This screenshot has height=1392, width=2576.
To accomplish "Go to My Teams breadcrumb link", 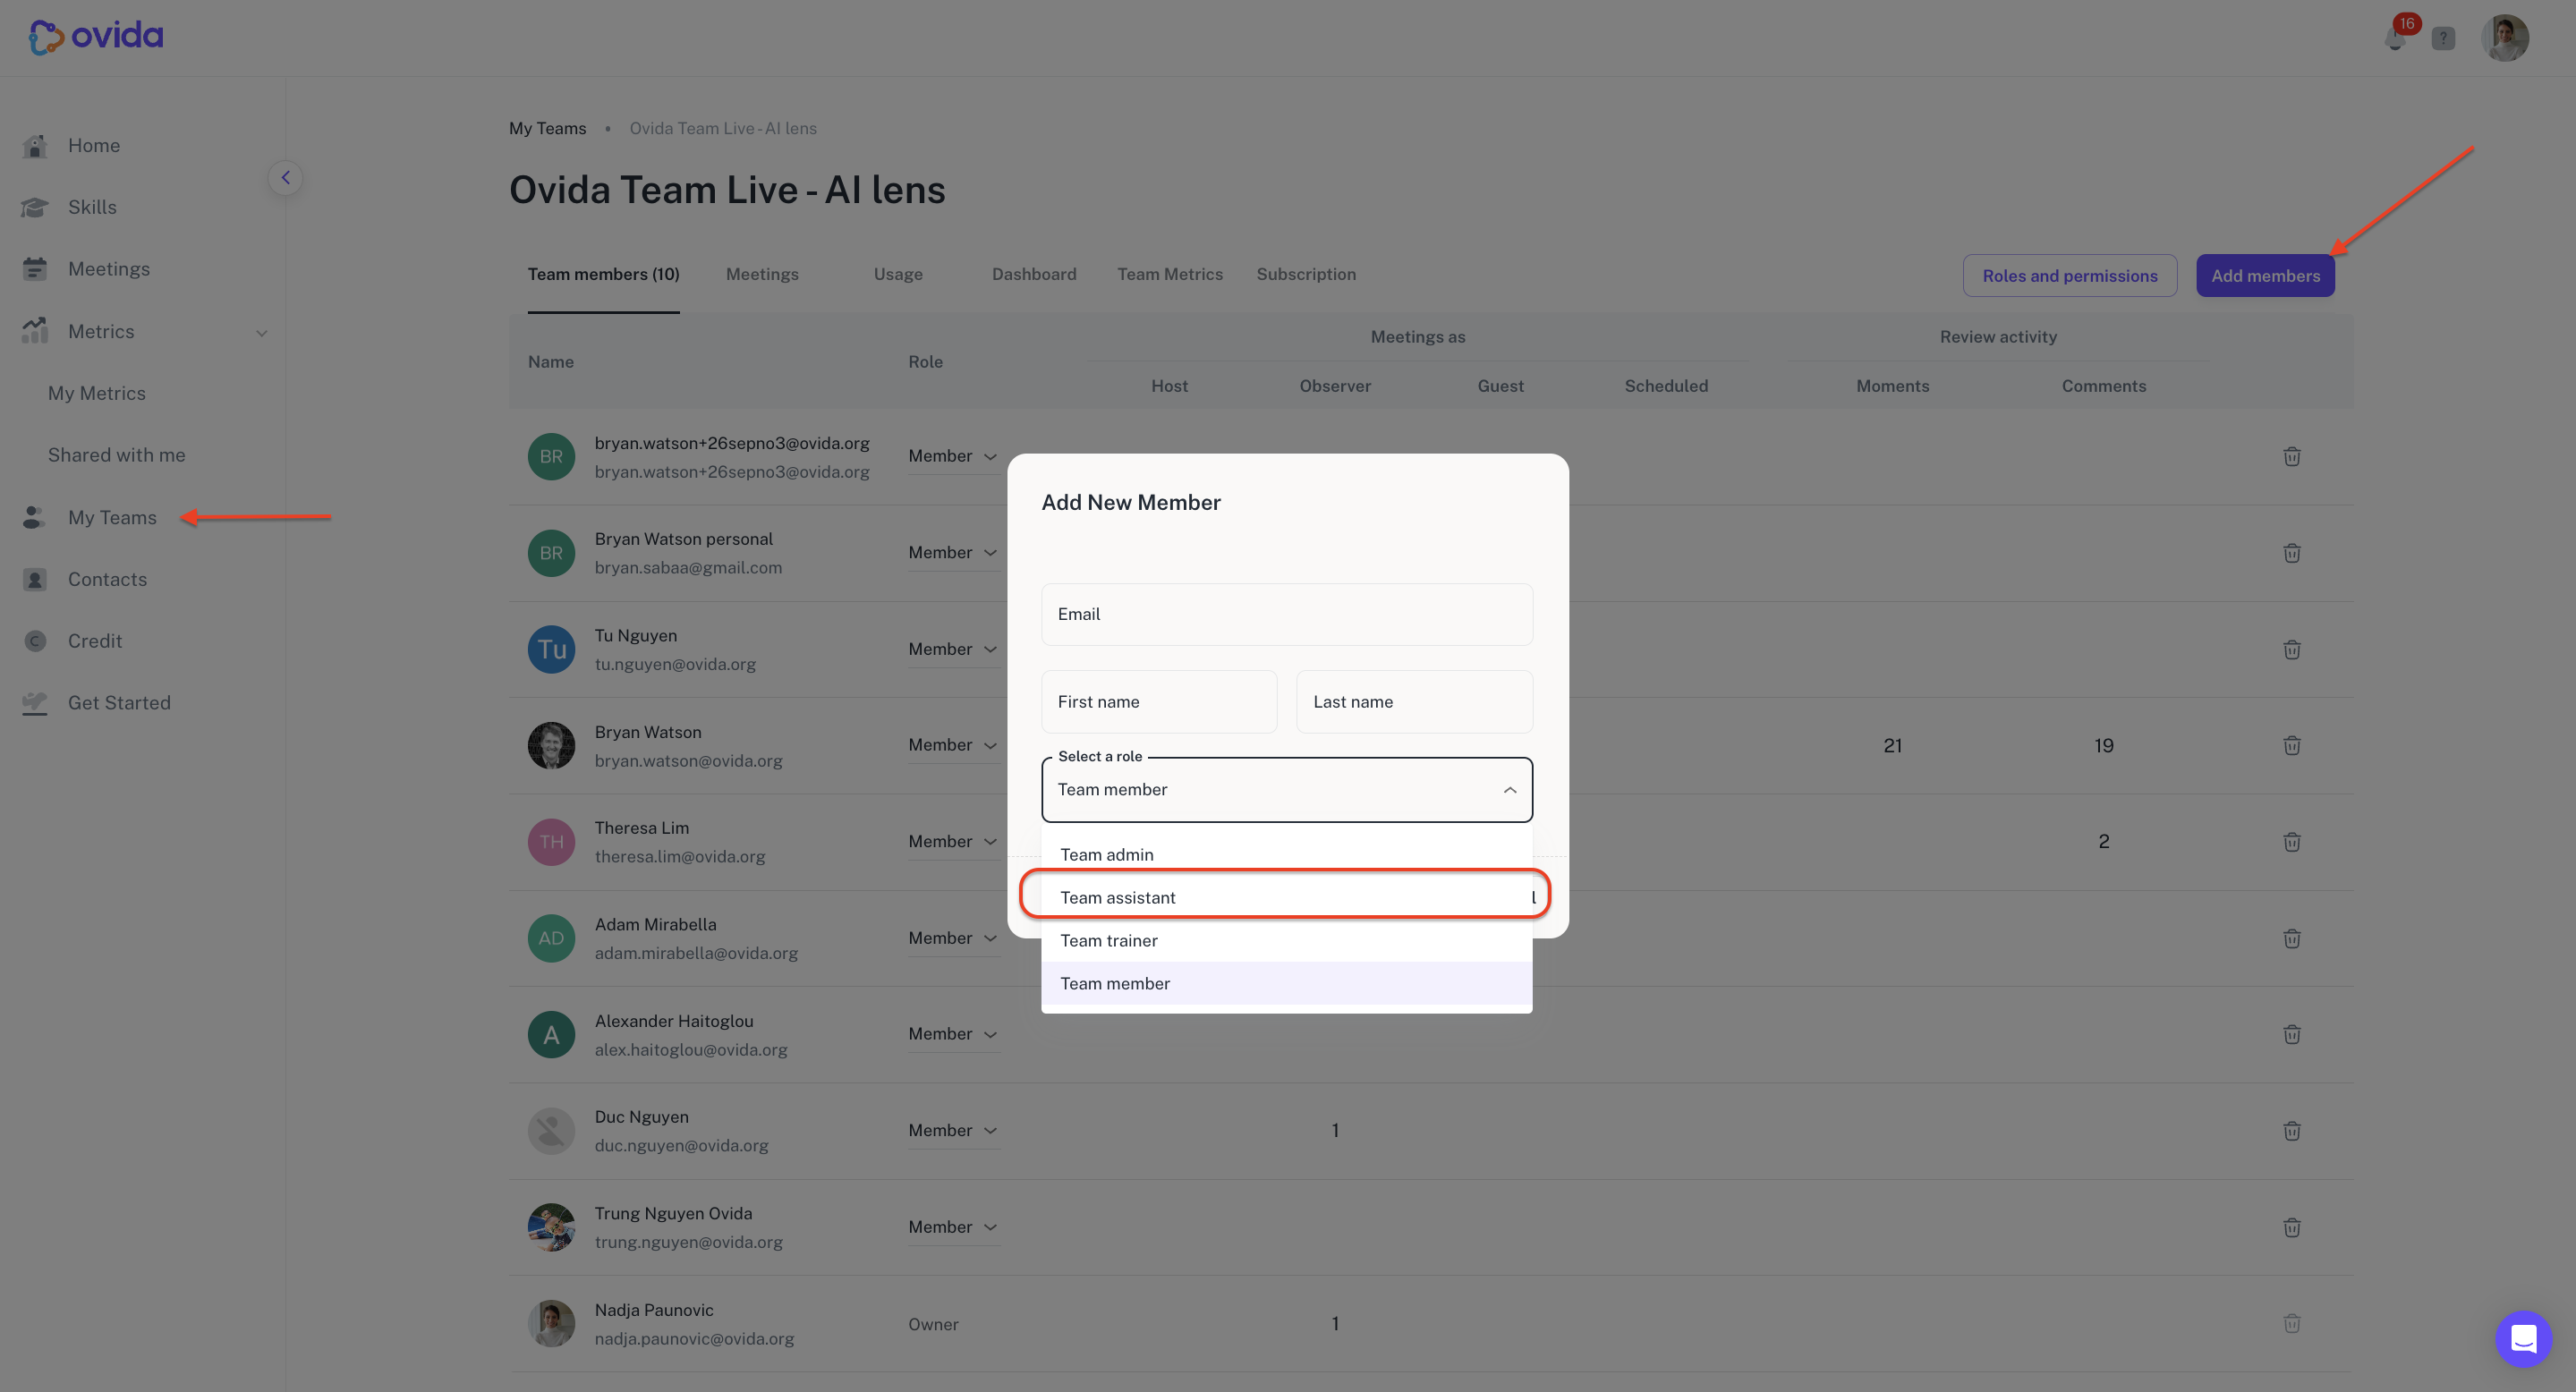I will click(547, 128).
